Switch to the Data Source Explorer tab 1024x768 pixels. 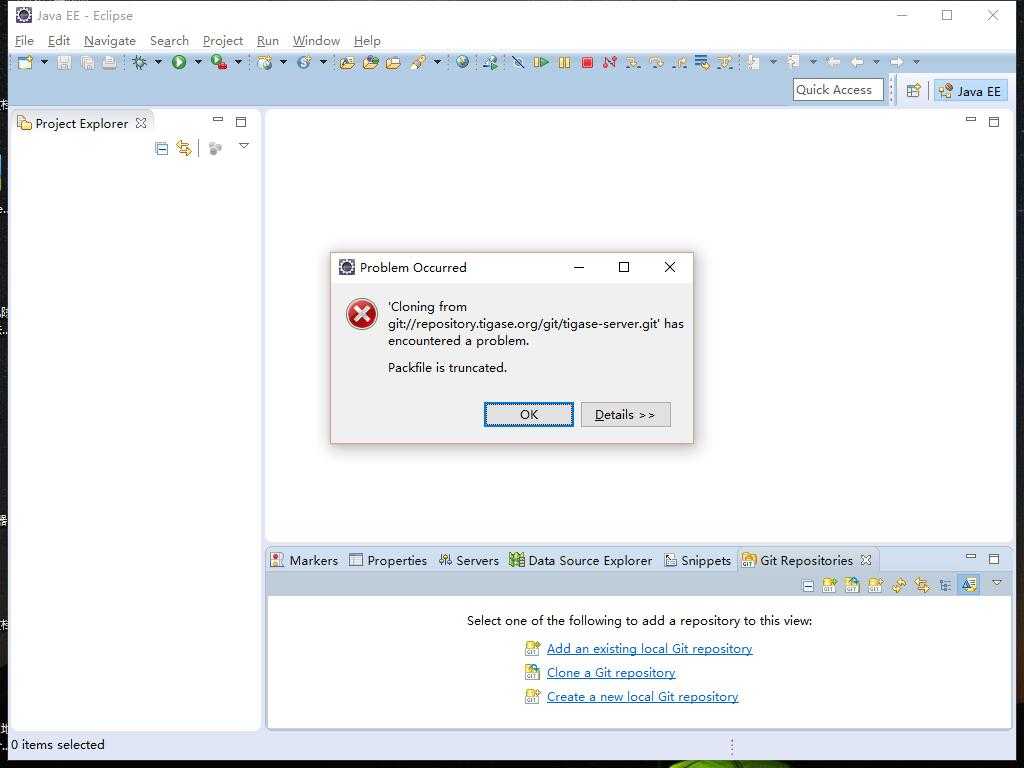(581, 560)
